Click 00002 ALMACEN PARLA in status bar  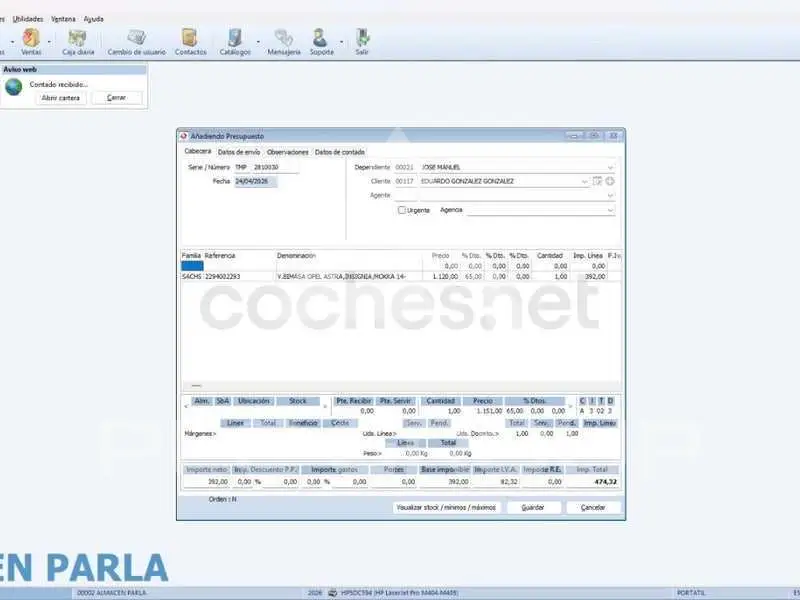(x=112, y=593)
